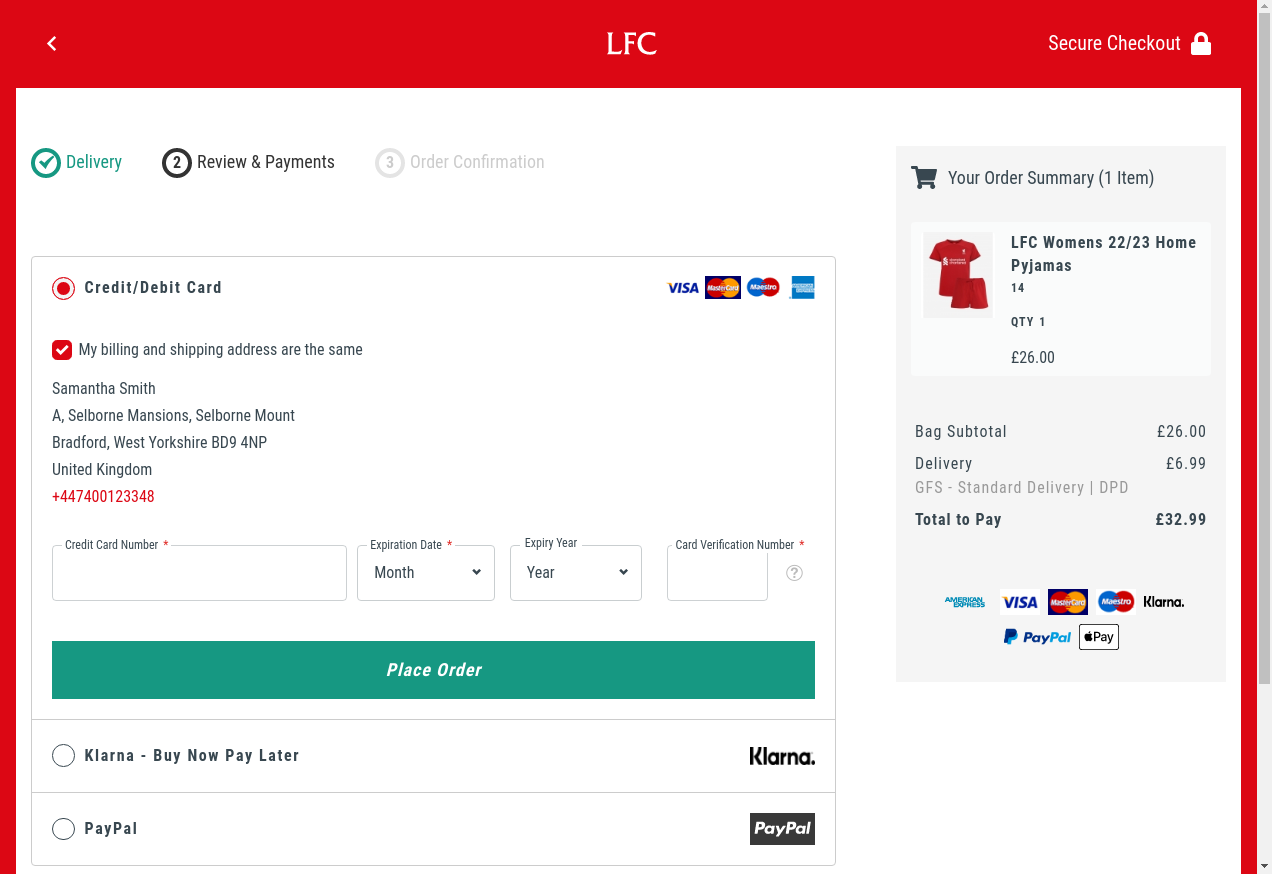
Task: Click the shopping cart icon in Order Summary
Action: [924, 178]
